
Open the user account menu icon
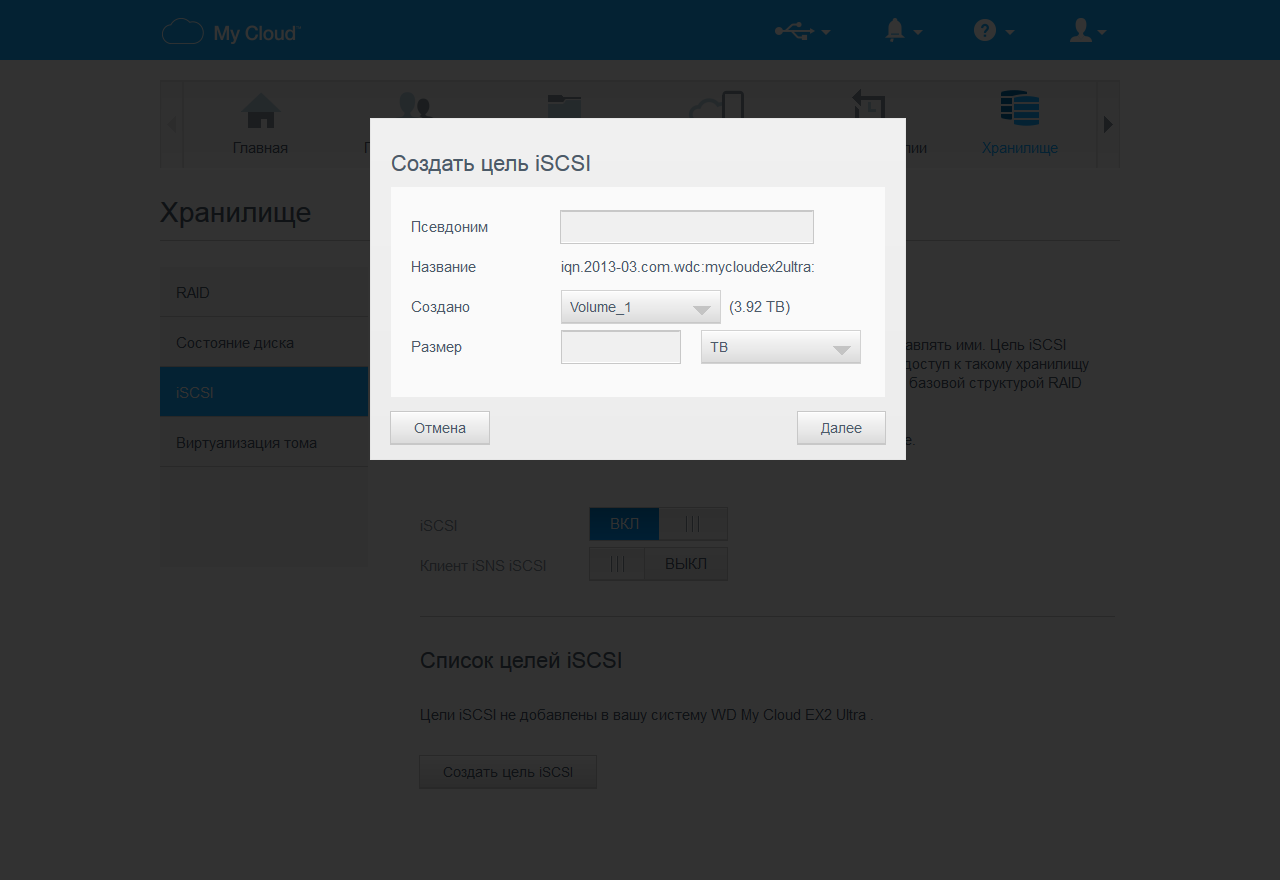click(x=1088, y=32)
